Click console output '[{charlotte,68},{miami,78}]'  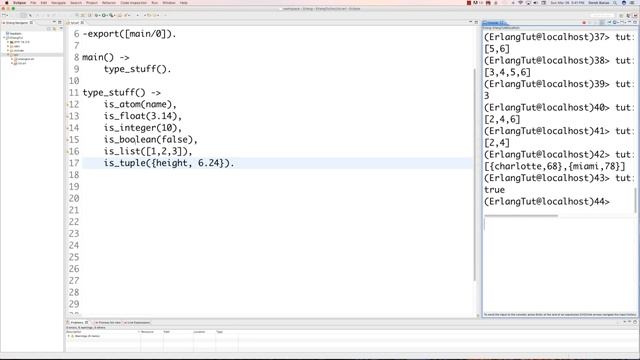(x=555, y=166)
